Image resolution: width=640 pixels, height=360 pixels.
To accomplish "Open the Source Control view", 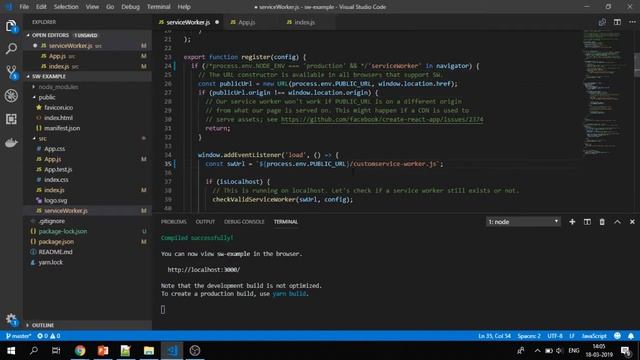I will tap(11, 72).
